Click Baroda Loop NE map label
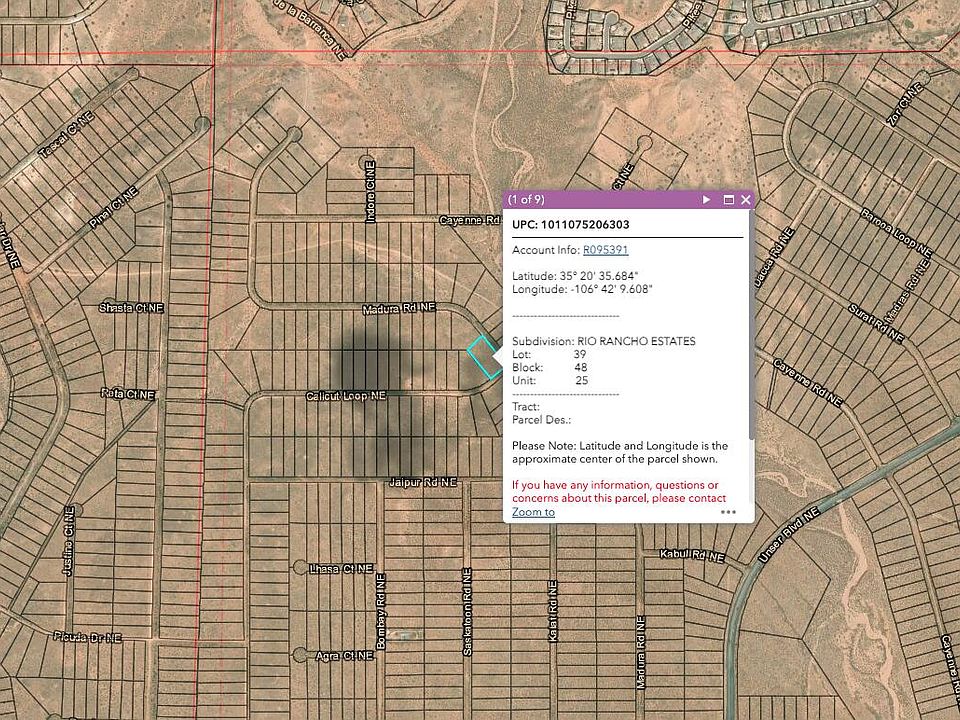 (x=896, y=233)
